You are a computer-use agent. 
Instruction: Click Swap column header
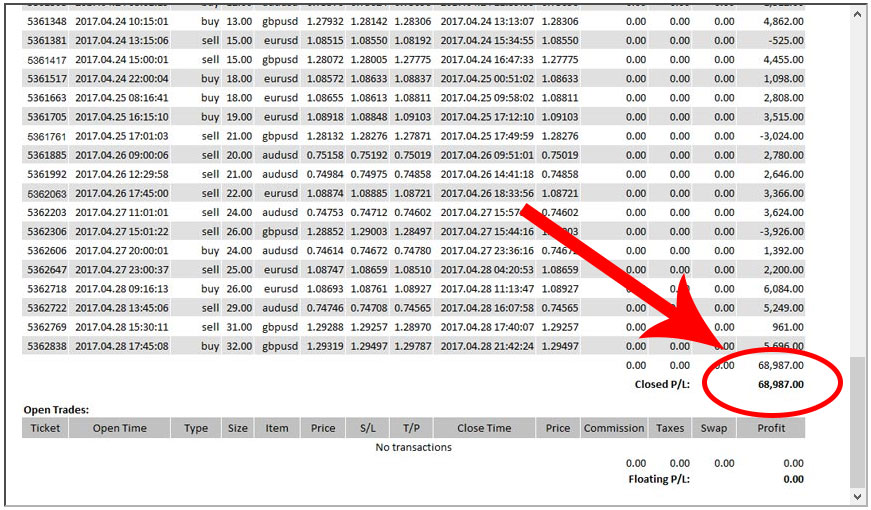(x=714, y=428)
